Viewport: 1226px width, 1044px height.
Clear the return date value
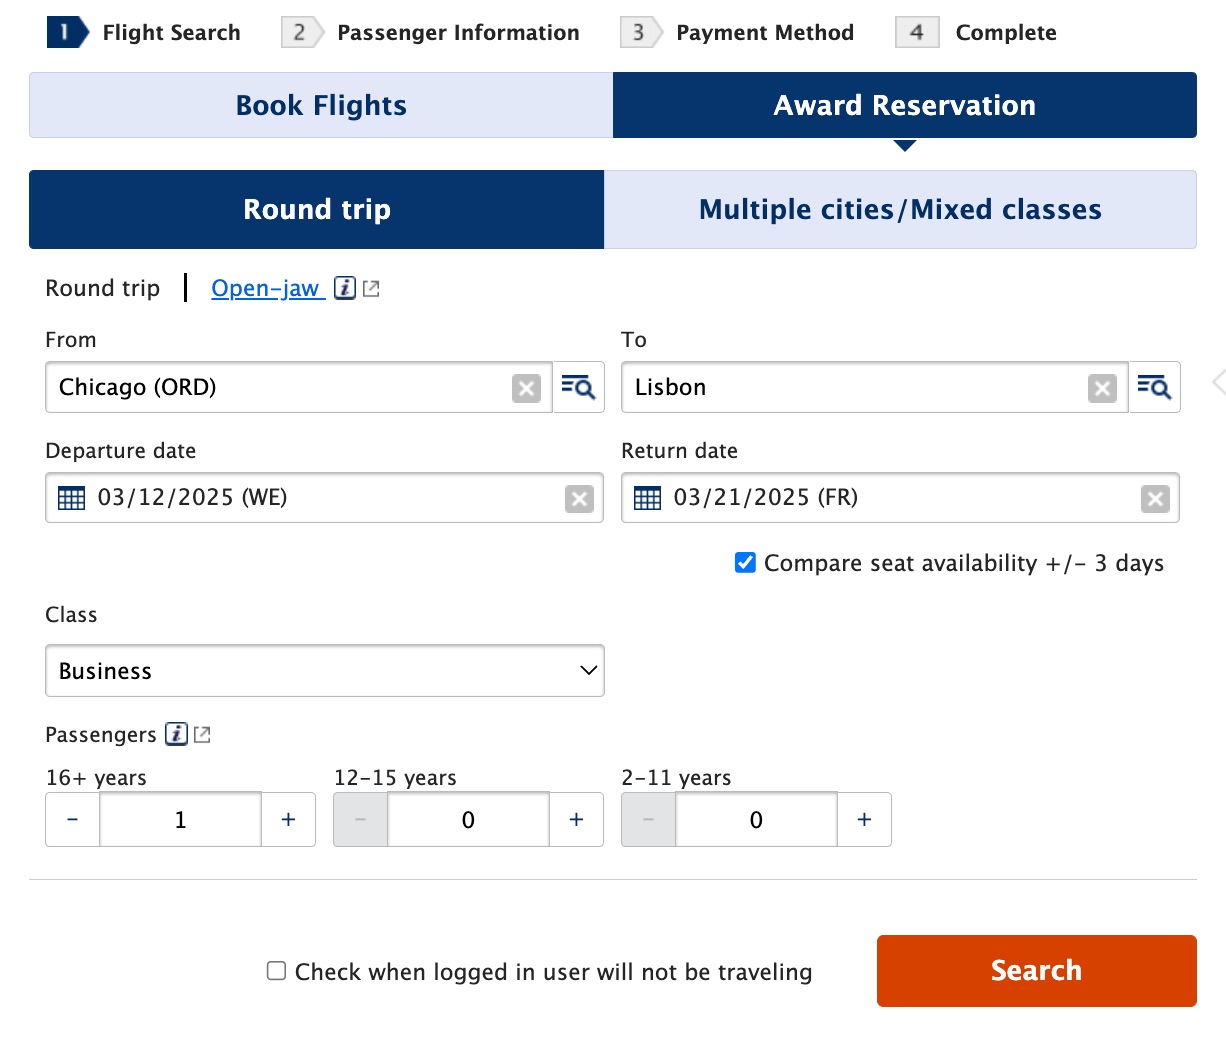tap(1155, 499)
